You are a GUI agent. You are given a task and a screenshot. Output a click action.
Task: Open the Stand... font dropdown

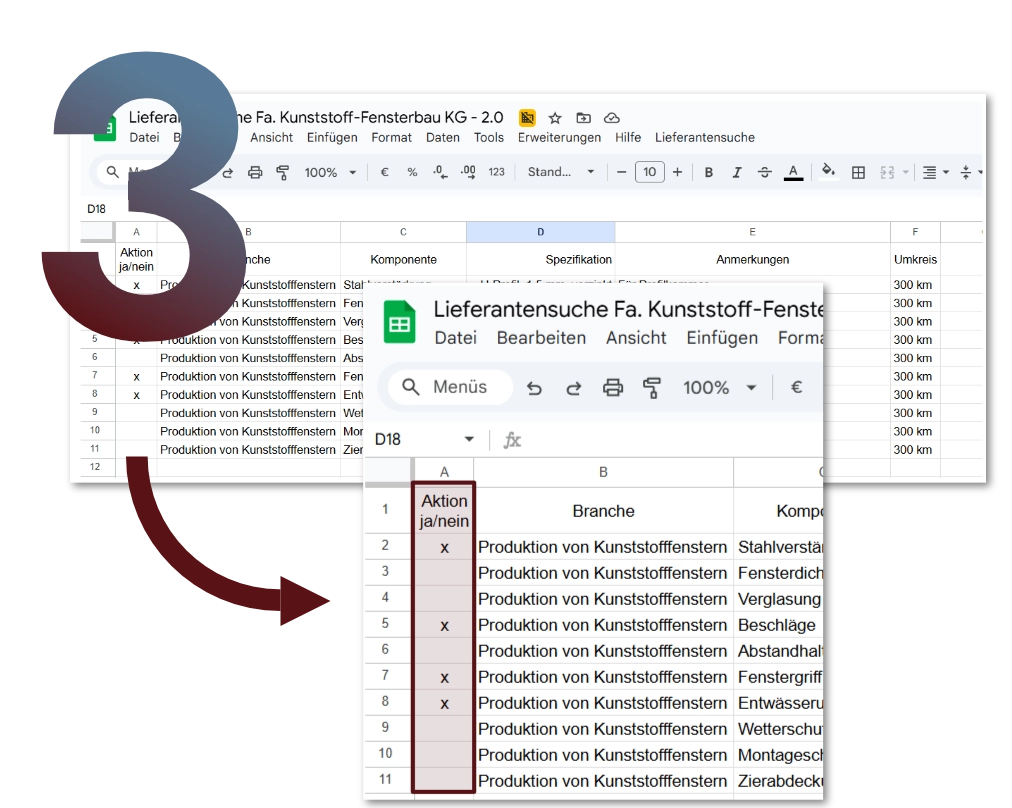[x=561, y=172]
